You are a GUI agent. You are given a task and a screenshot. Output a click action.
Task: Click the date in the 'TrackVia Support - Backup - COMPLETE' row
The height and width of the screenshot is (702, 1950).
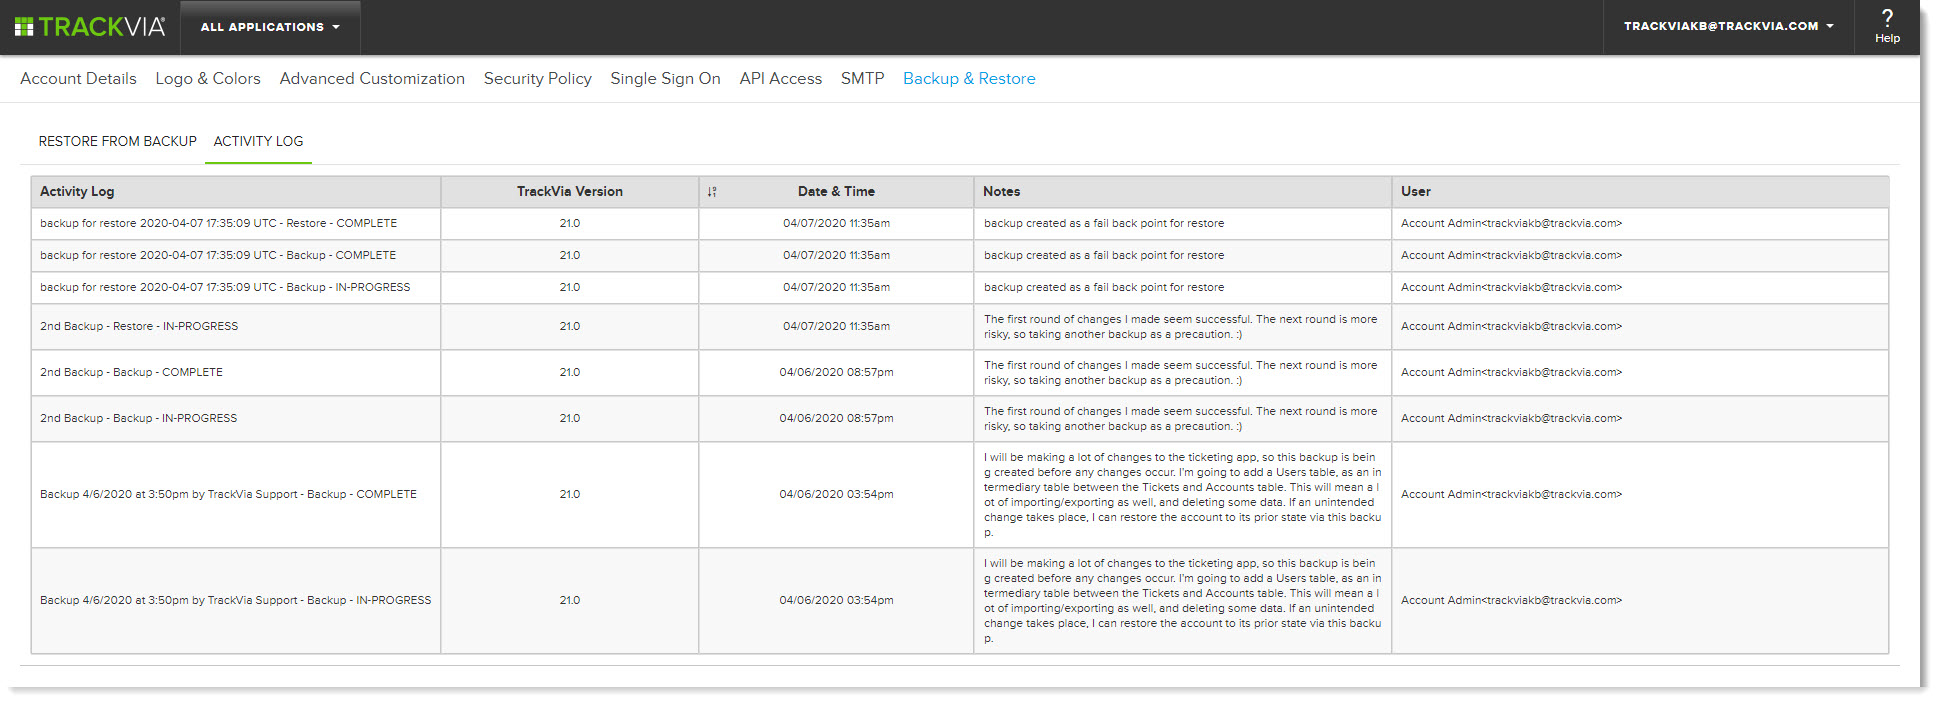click(836, 495)
